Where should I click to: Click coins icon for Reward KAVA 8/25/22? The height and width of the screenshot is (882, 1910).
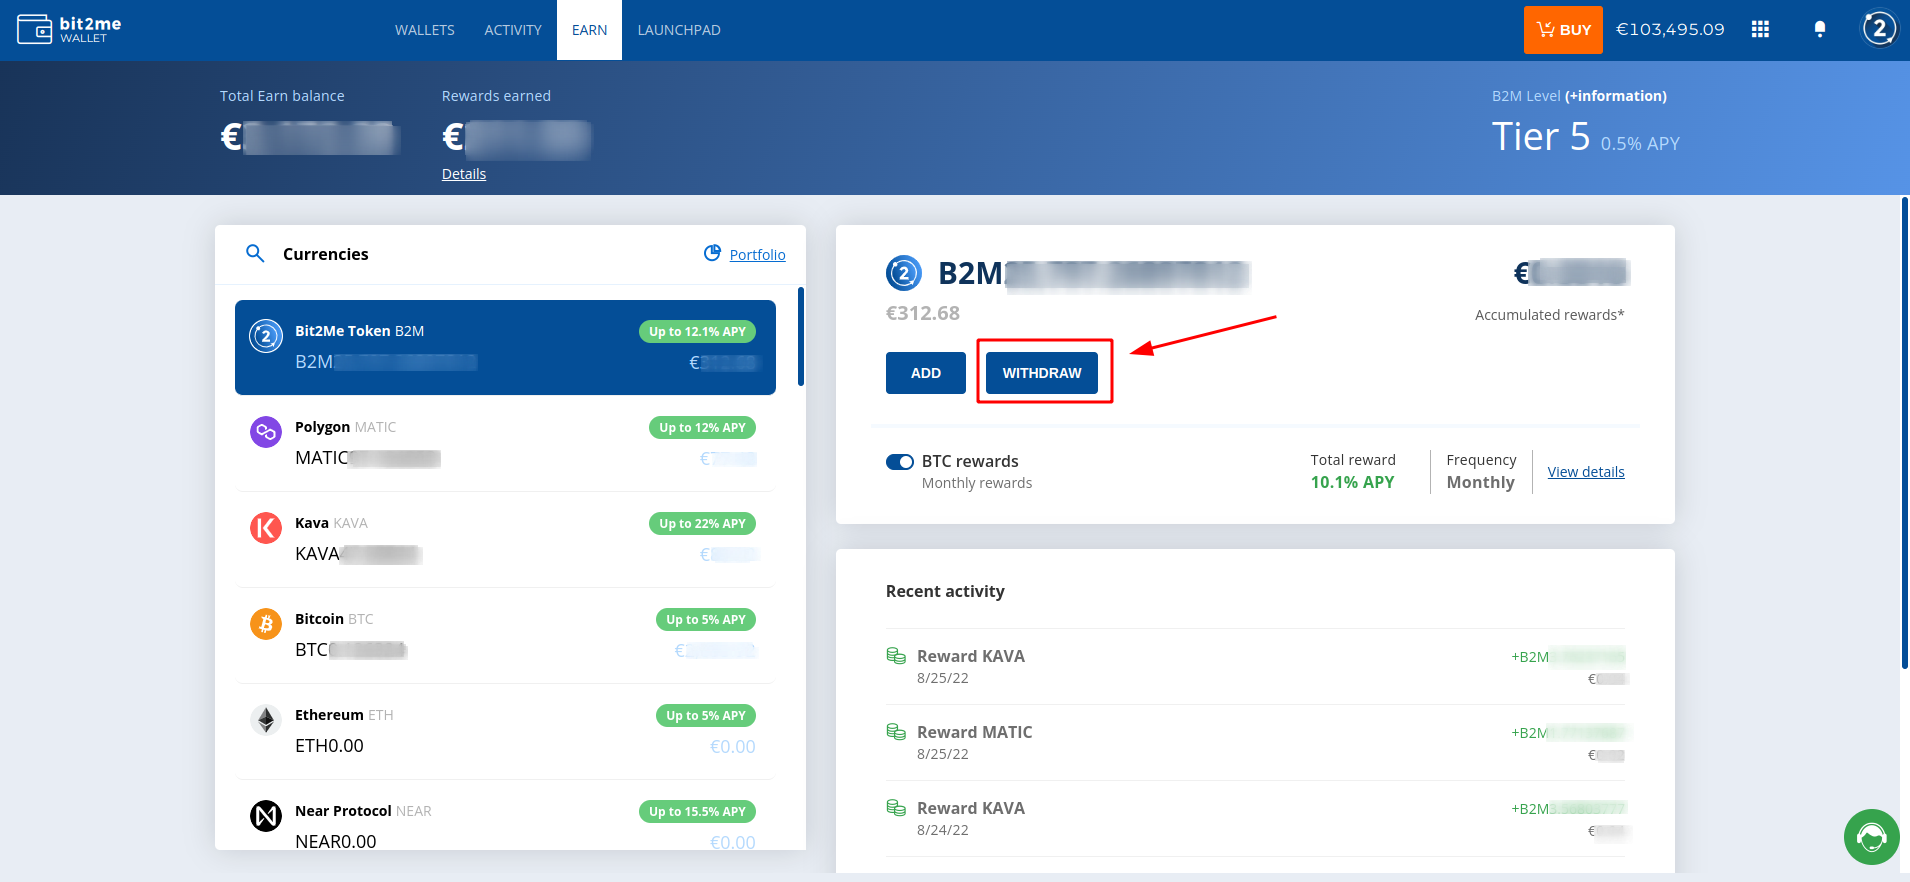(x=896, y=656)
